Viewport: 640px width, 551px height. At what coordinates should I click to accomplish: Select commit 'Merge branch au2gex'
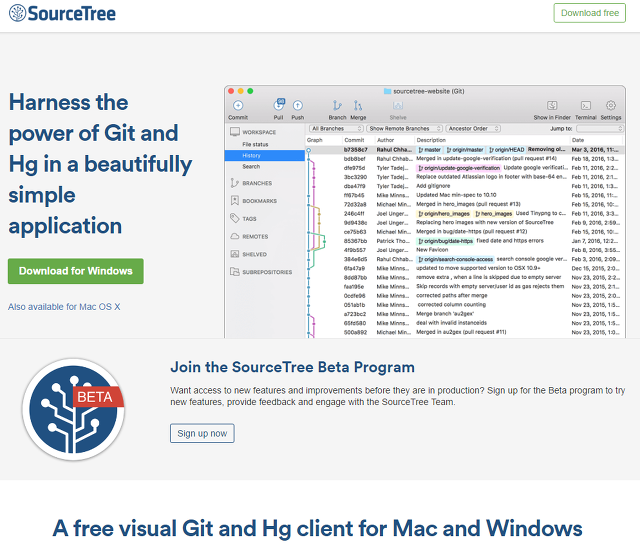click(465, 314)
